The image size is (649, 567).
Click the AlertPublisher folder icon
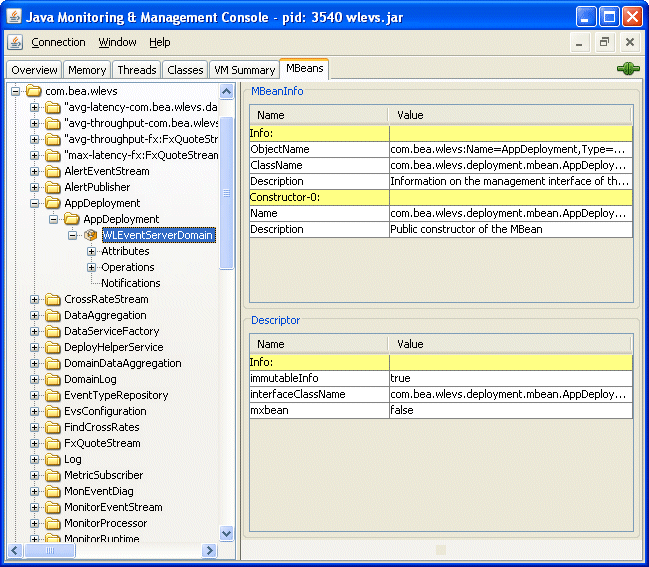coord(53,187)
